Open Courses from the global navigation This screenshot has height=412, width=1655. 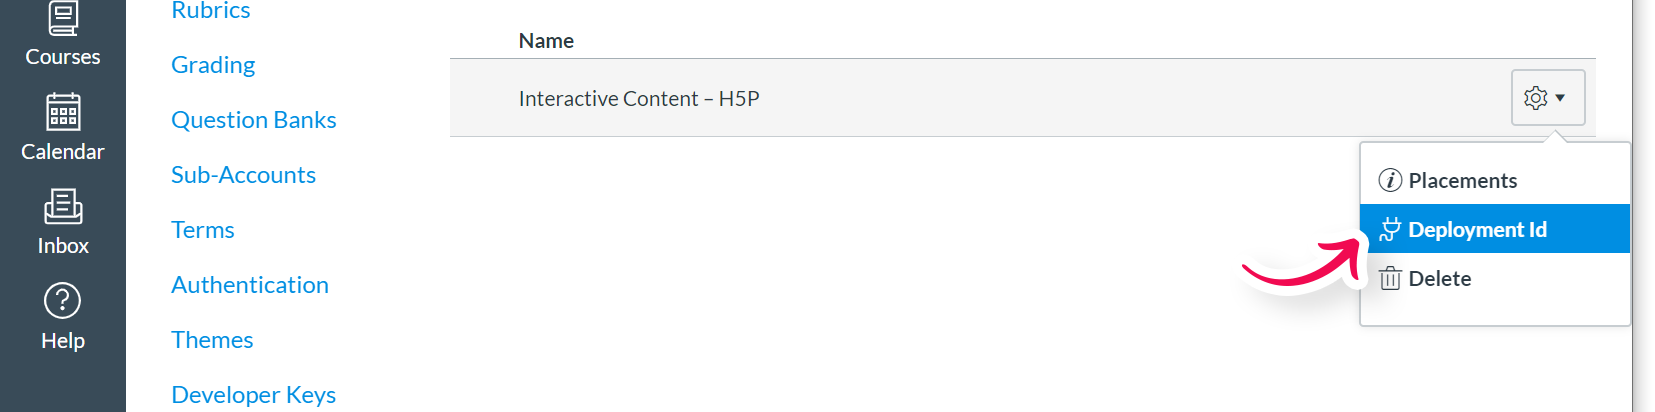63,35
